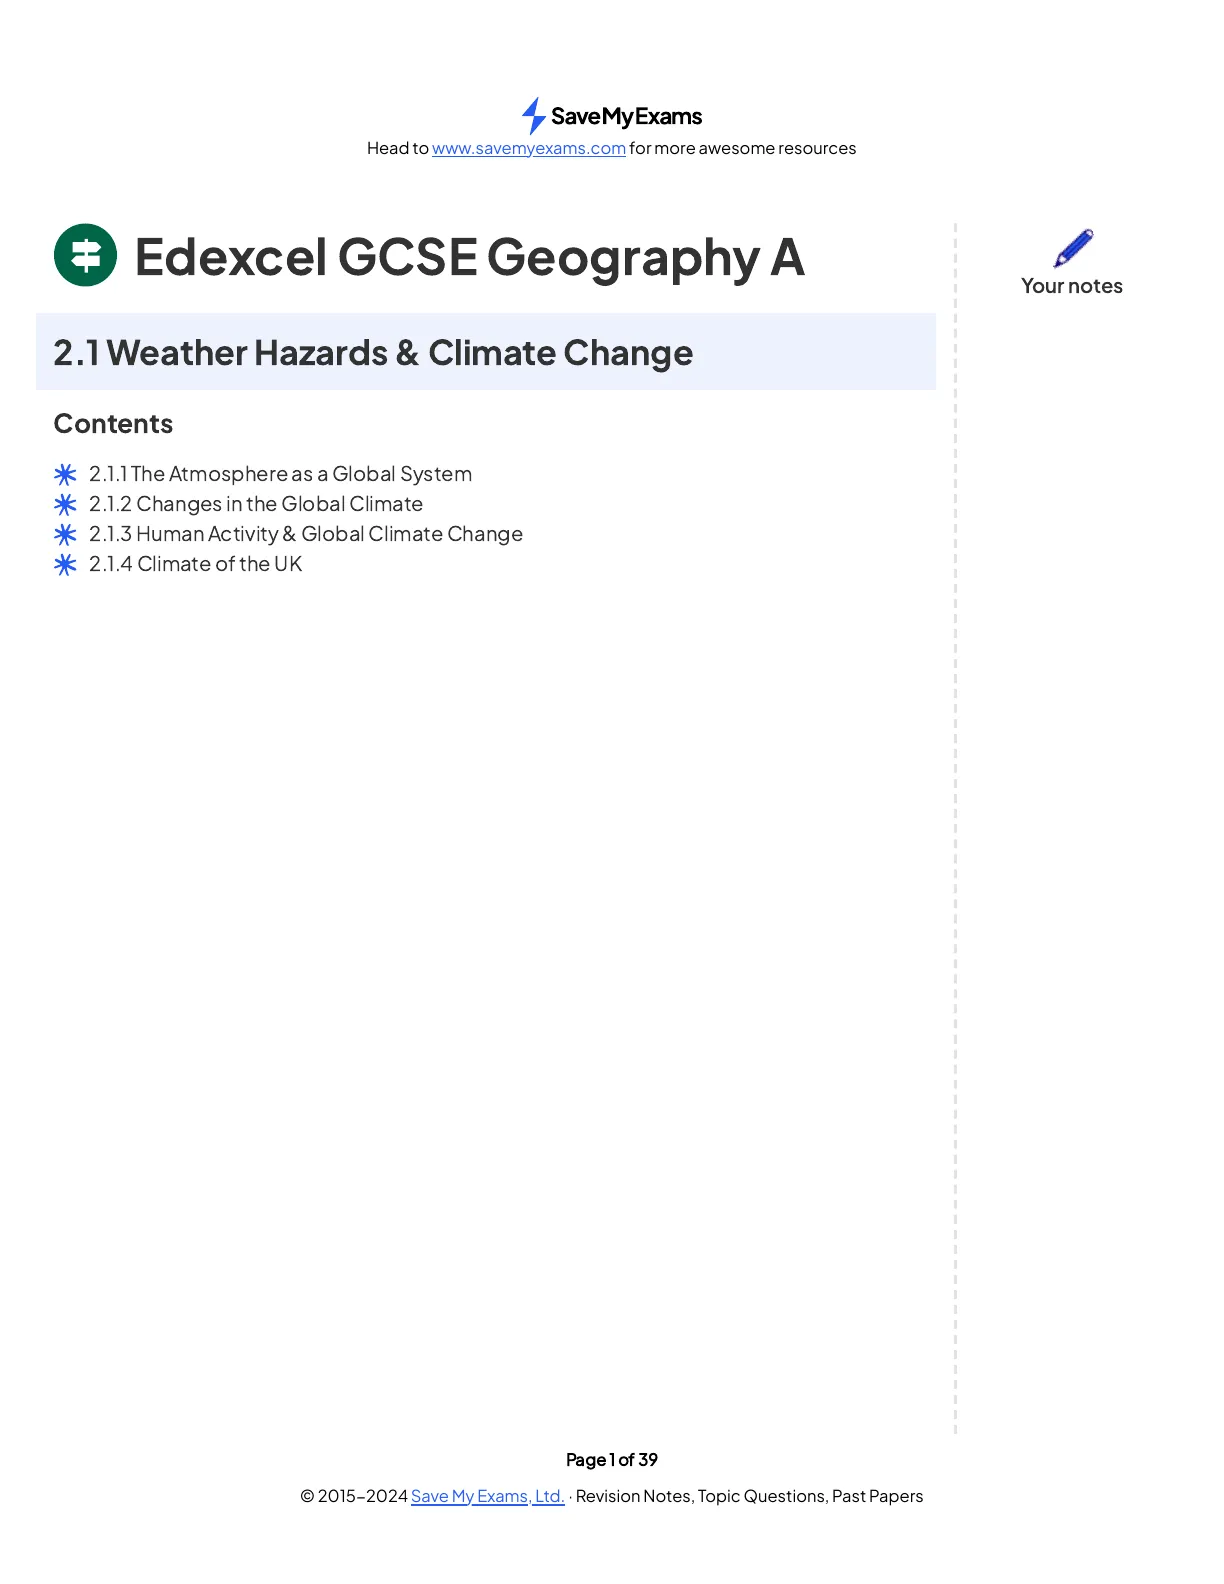The width and height of the screenshot is (1224, 1584).
Task: Click the "2.1 Weather Hazards & Climate Change" heading
Action: (x=373, y=353)
